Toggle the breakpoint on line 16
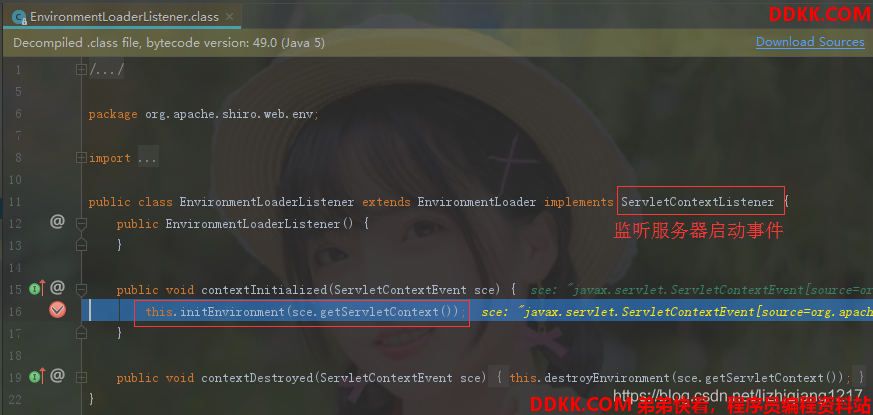The height and width of the screenshot is (415, 873). 57,310
